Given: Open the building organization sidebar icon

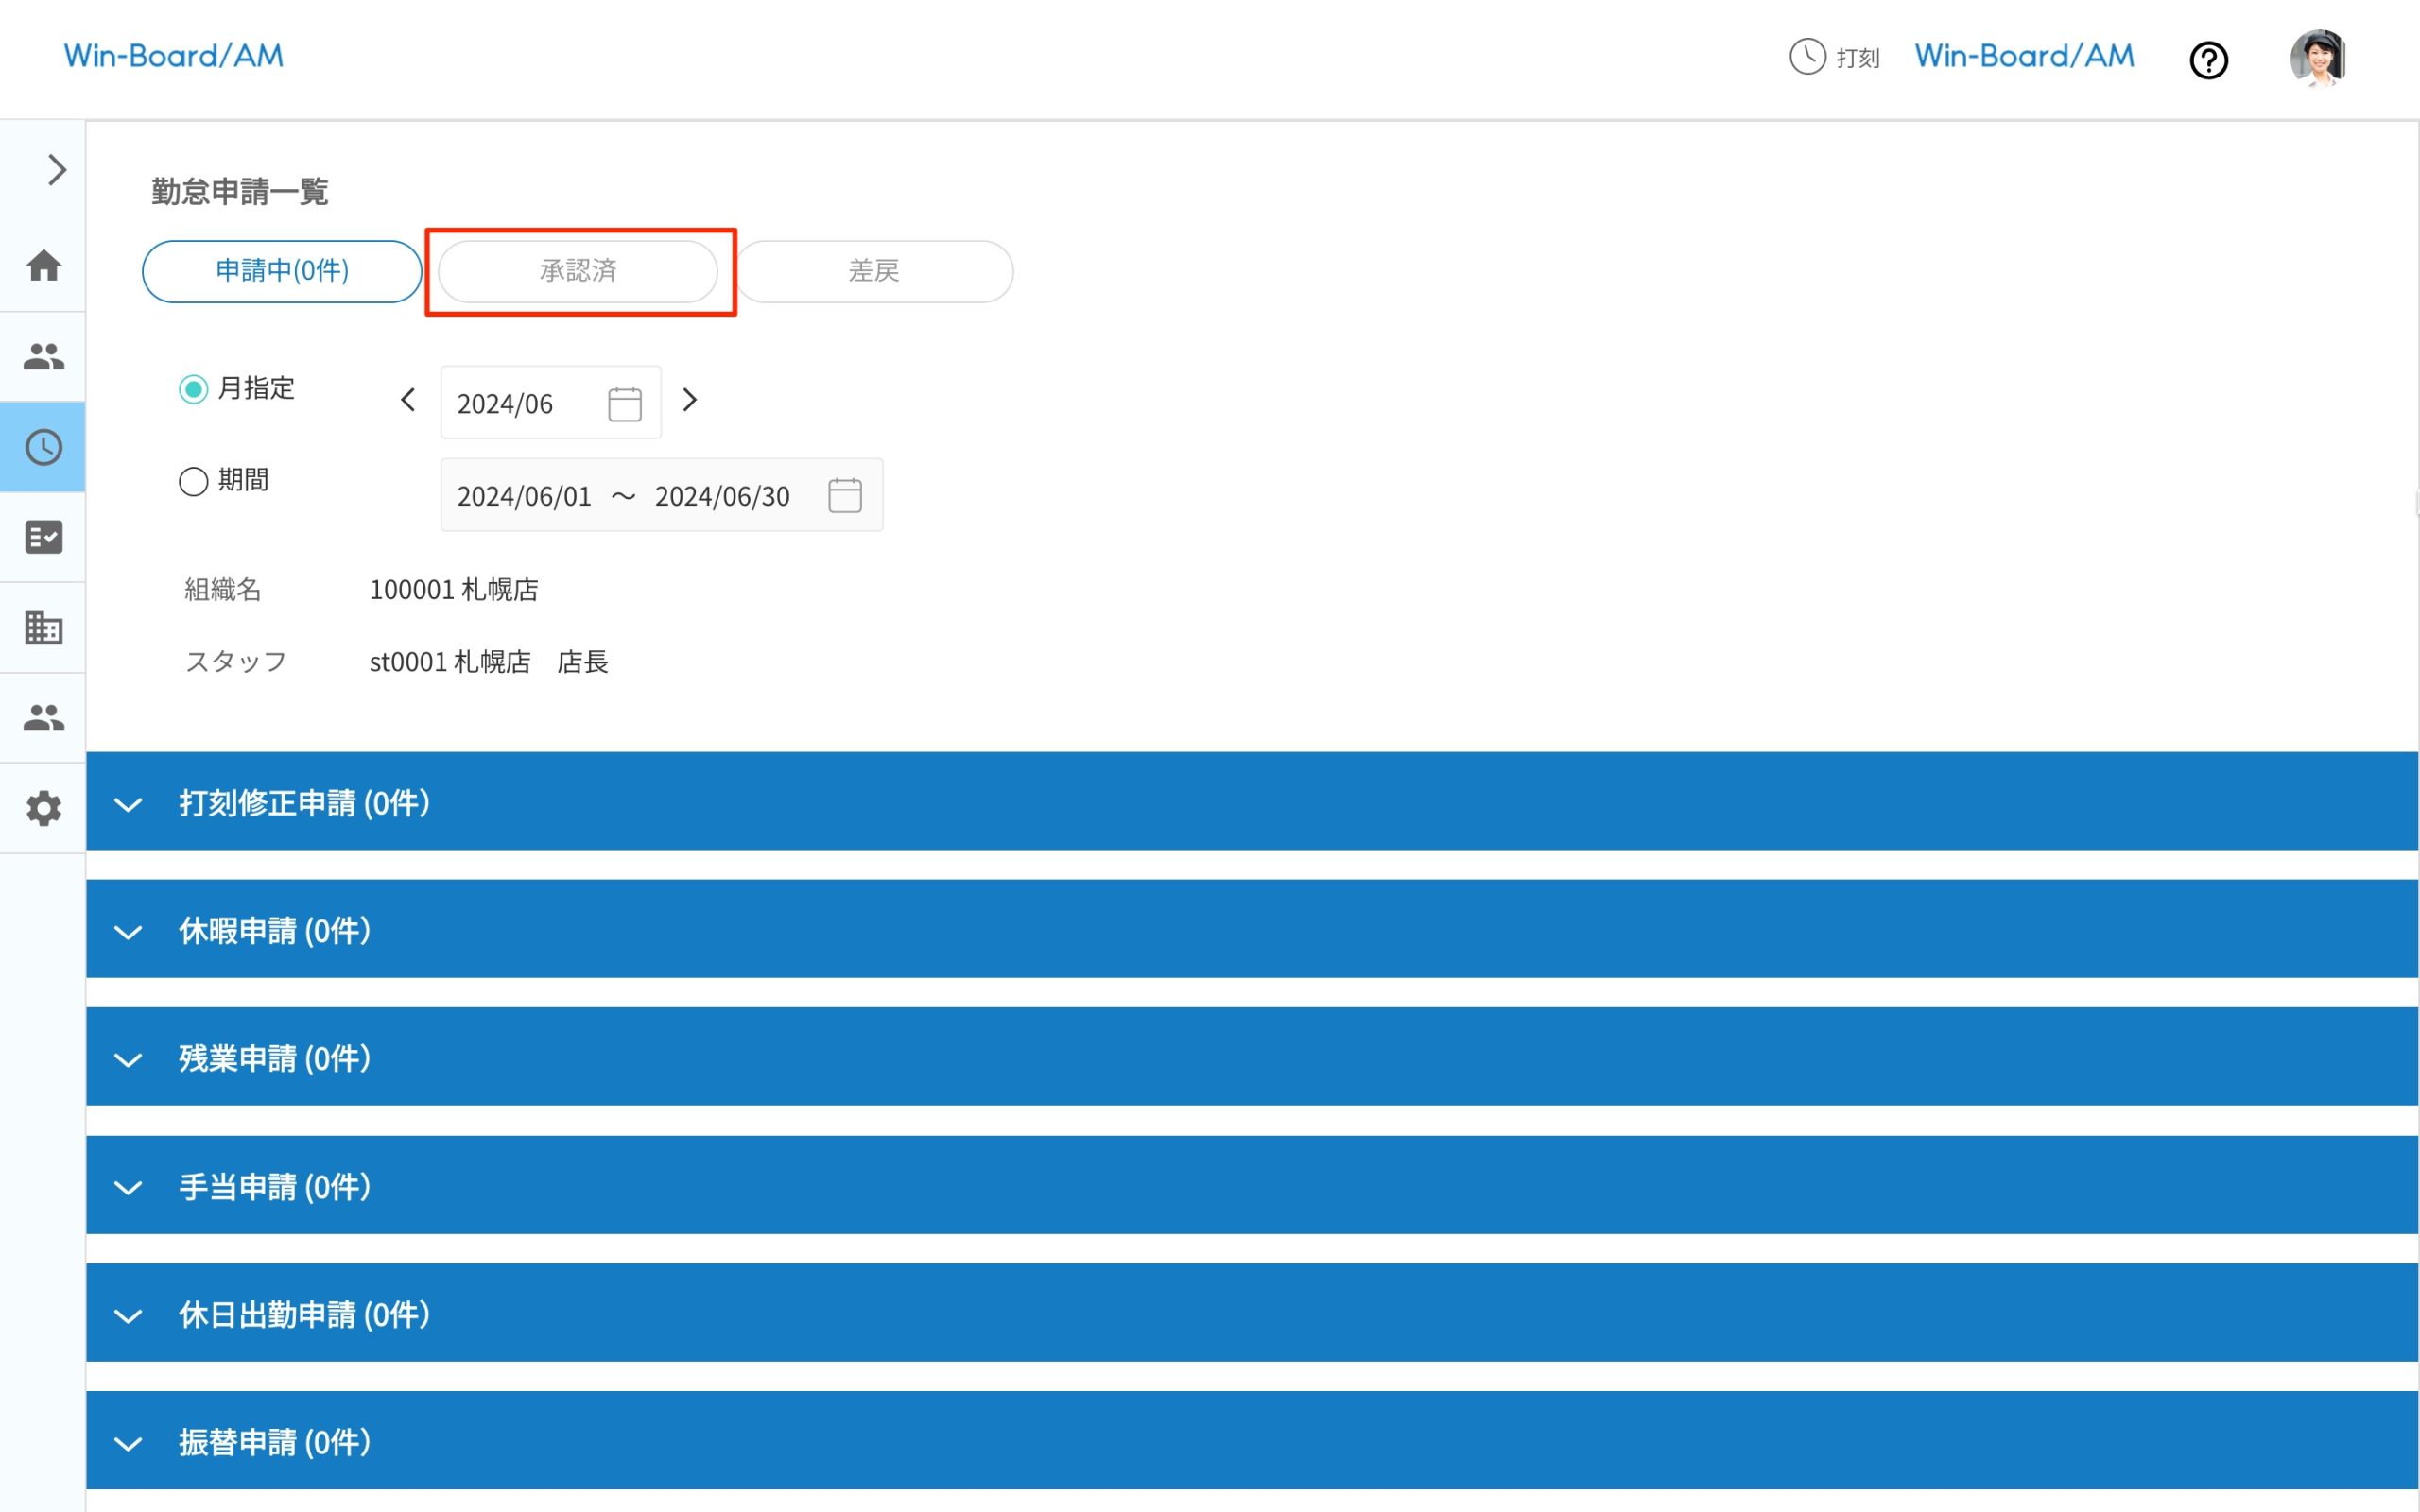Looking at the screenshot, I should pyautogui.click(x=43, y=628).
